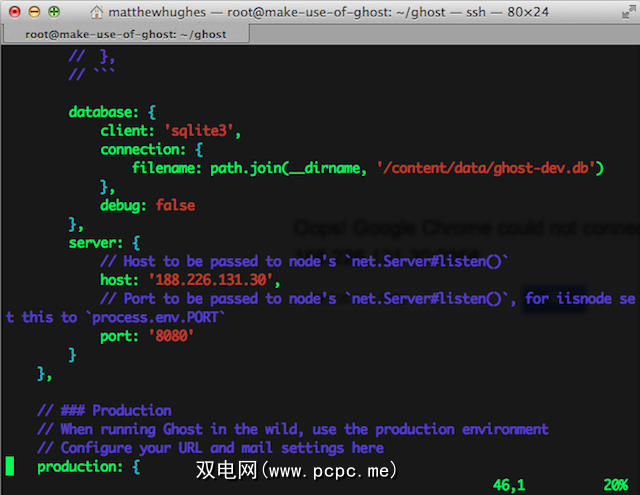
Task: Click the yellow minimize window button
Action: click(34, 12)
